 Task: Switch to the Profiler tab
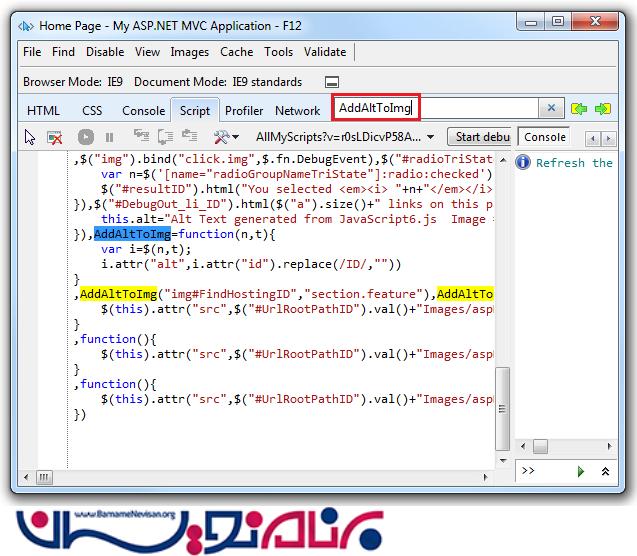[244, 111]
